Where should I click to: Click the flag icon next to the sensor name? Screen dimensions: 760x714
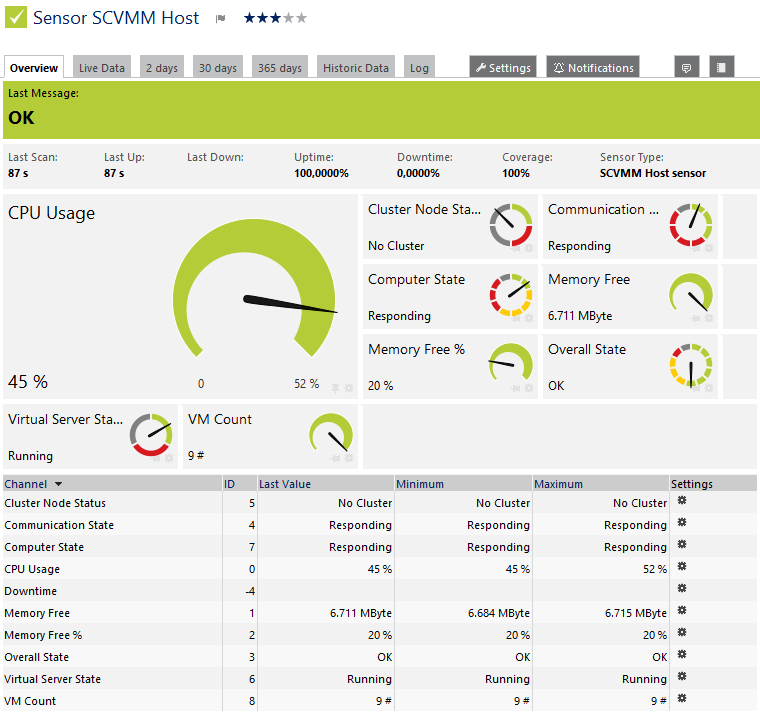tap(221, 18)
